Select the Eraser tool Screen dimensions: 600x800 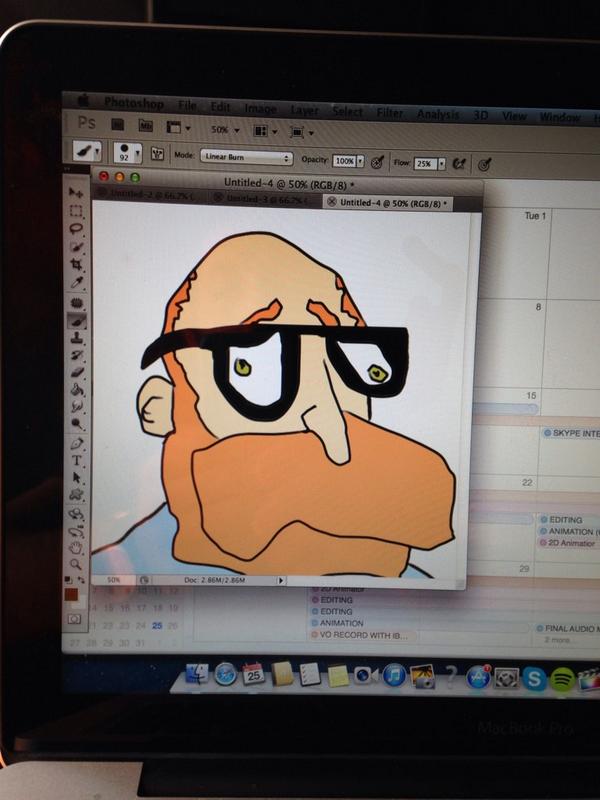(77, 372)
